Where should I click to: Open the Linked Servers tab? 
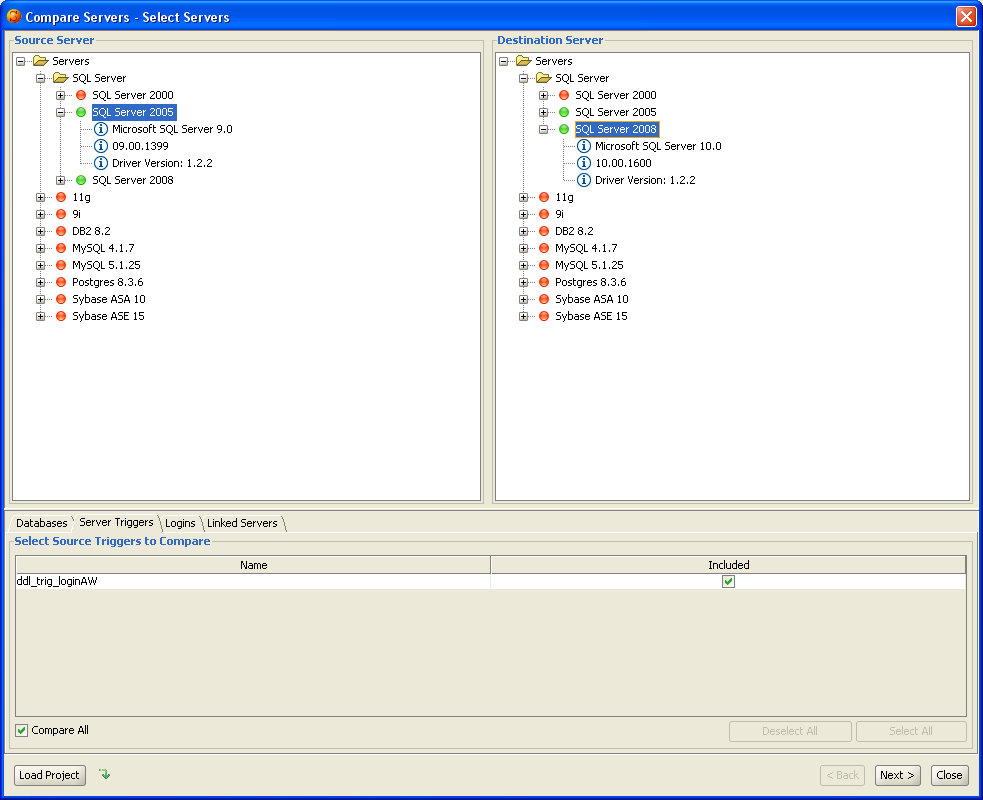[242, 523]
